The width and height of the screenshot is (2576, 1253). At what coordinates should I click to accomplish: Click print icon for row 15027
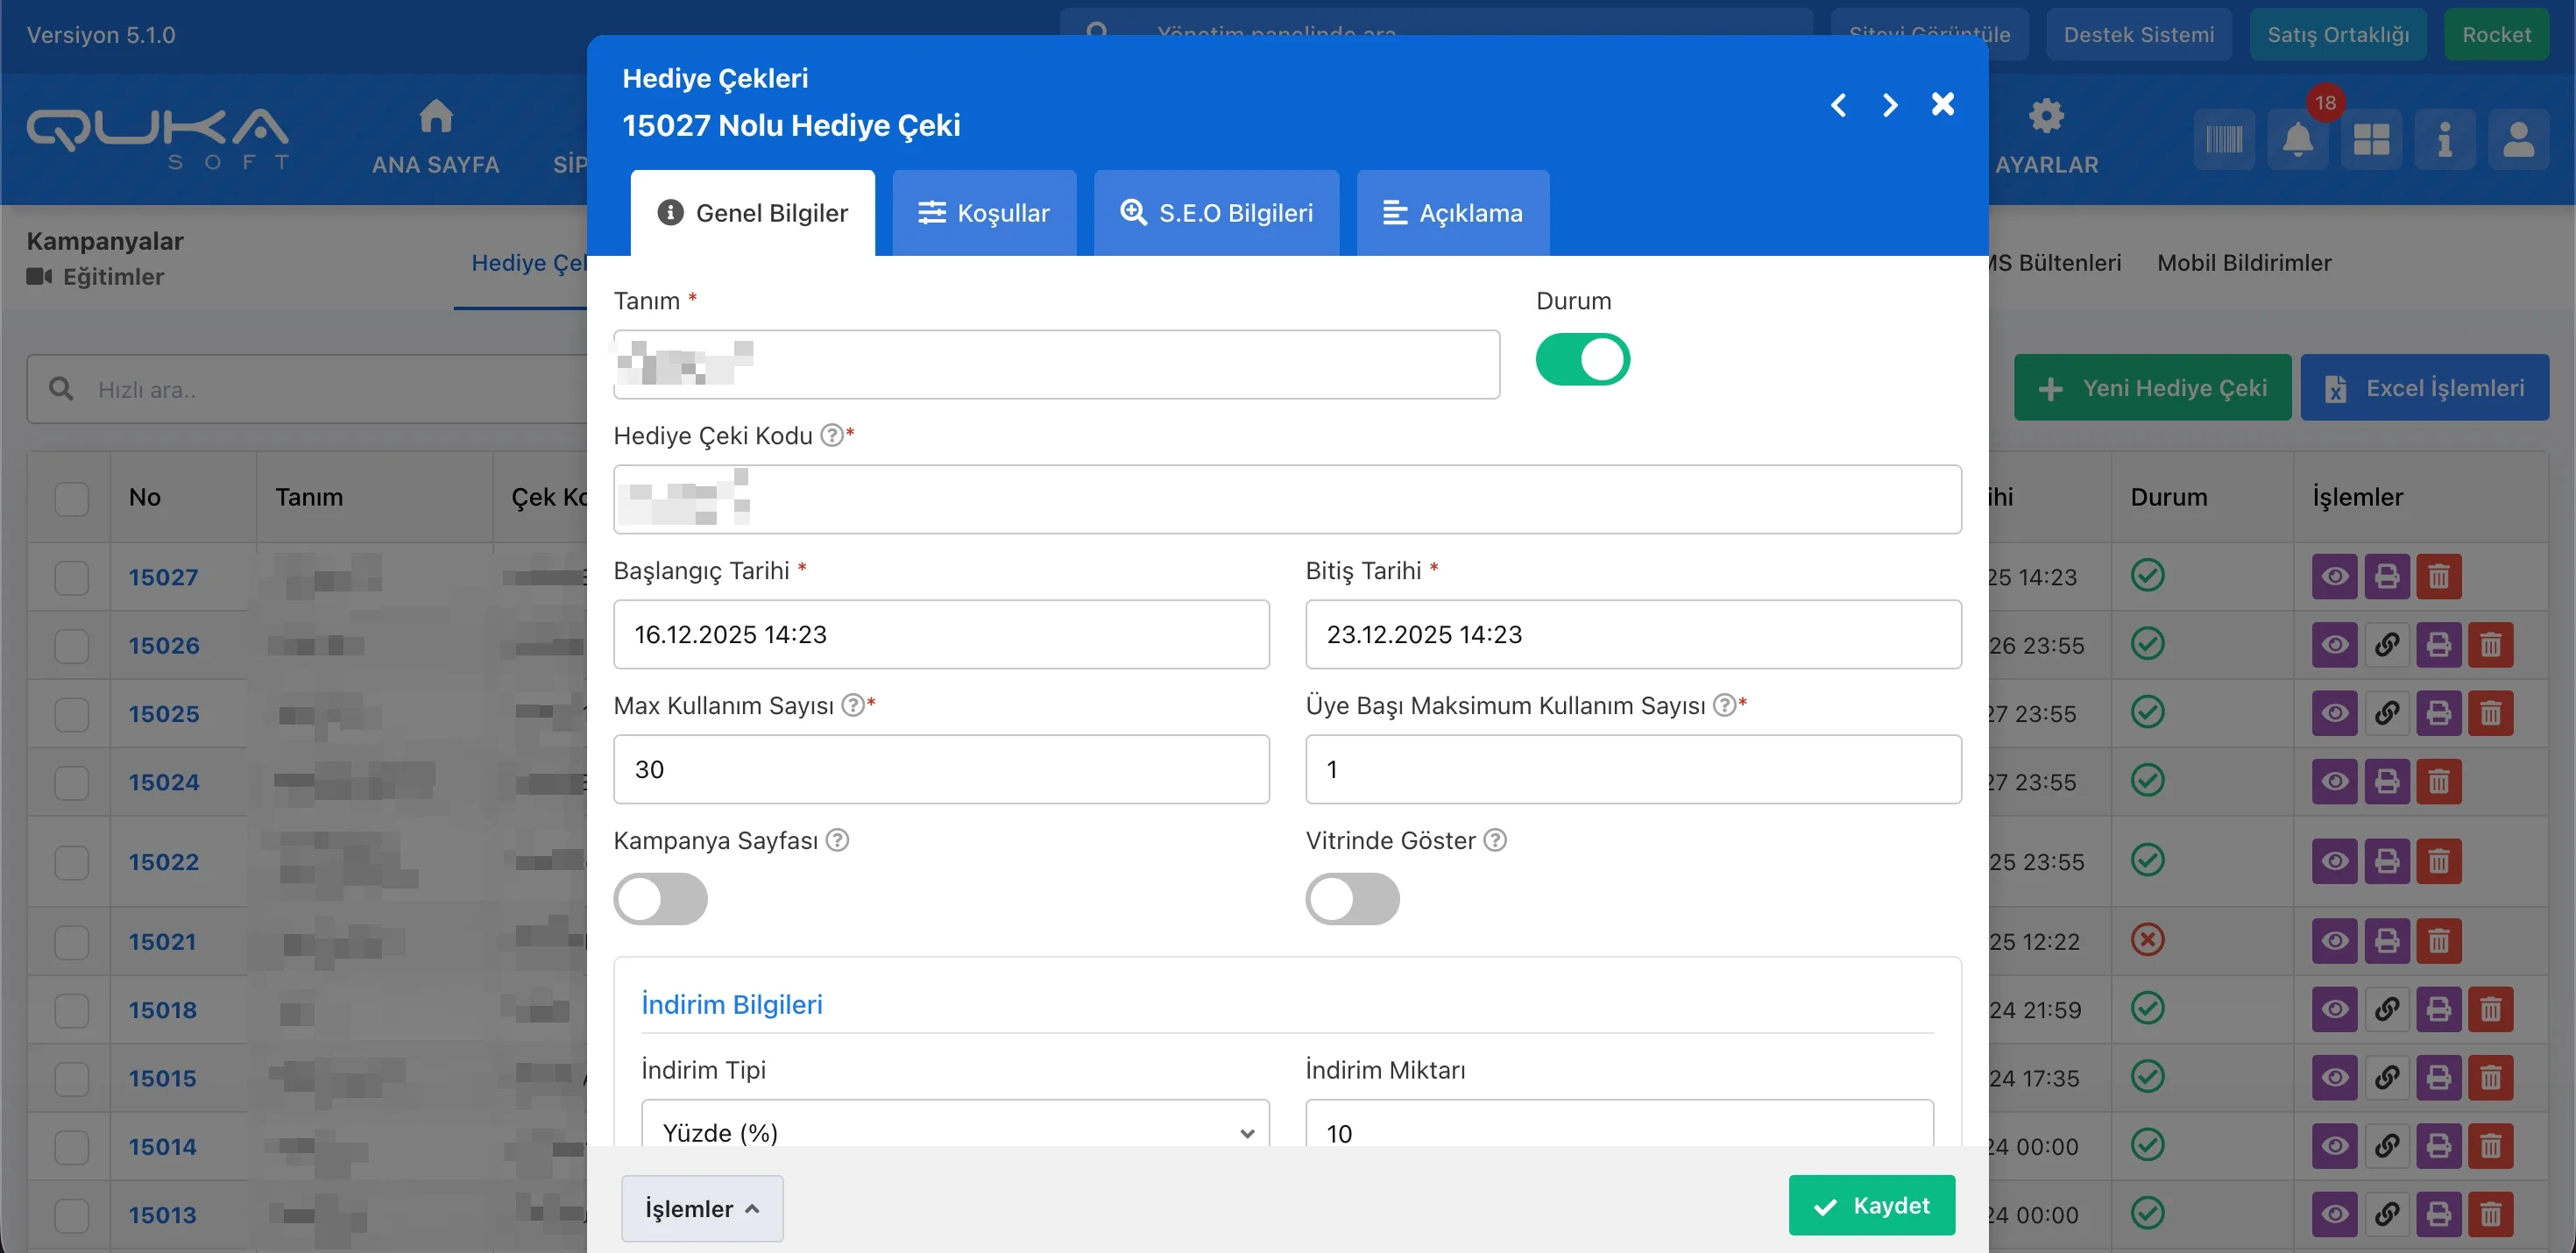(x=2386, y=577)
